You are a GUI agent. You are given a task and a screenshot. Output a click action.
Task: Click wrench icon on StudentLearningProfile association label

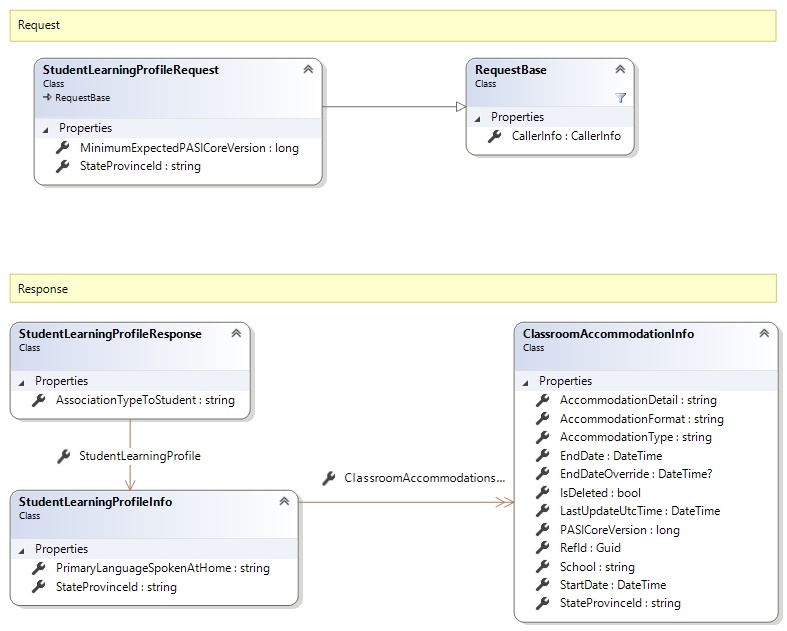[x=62, y=456]
